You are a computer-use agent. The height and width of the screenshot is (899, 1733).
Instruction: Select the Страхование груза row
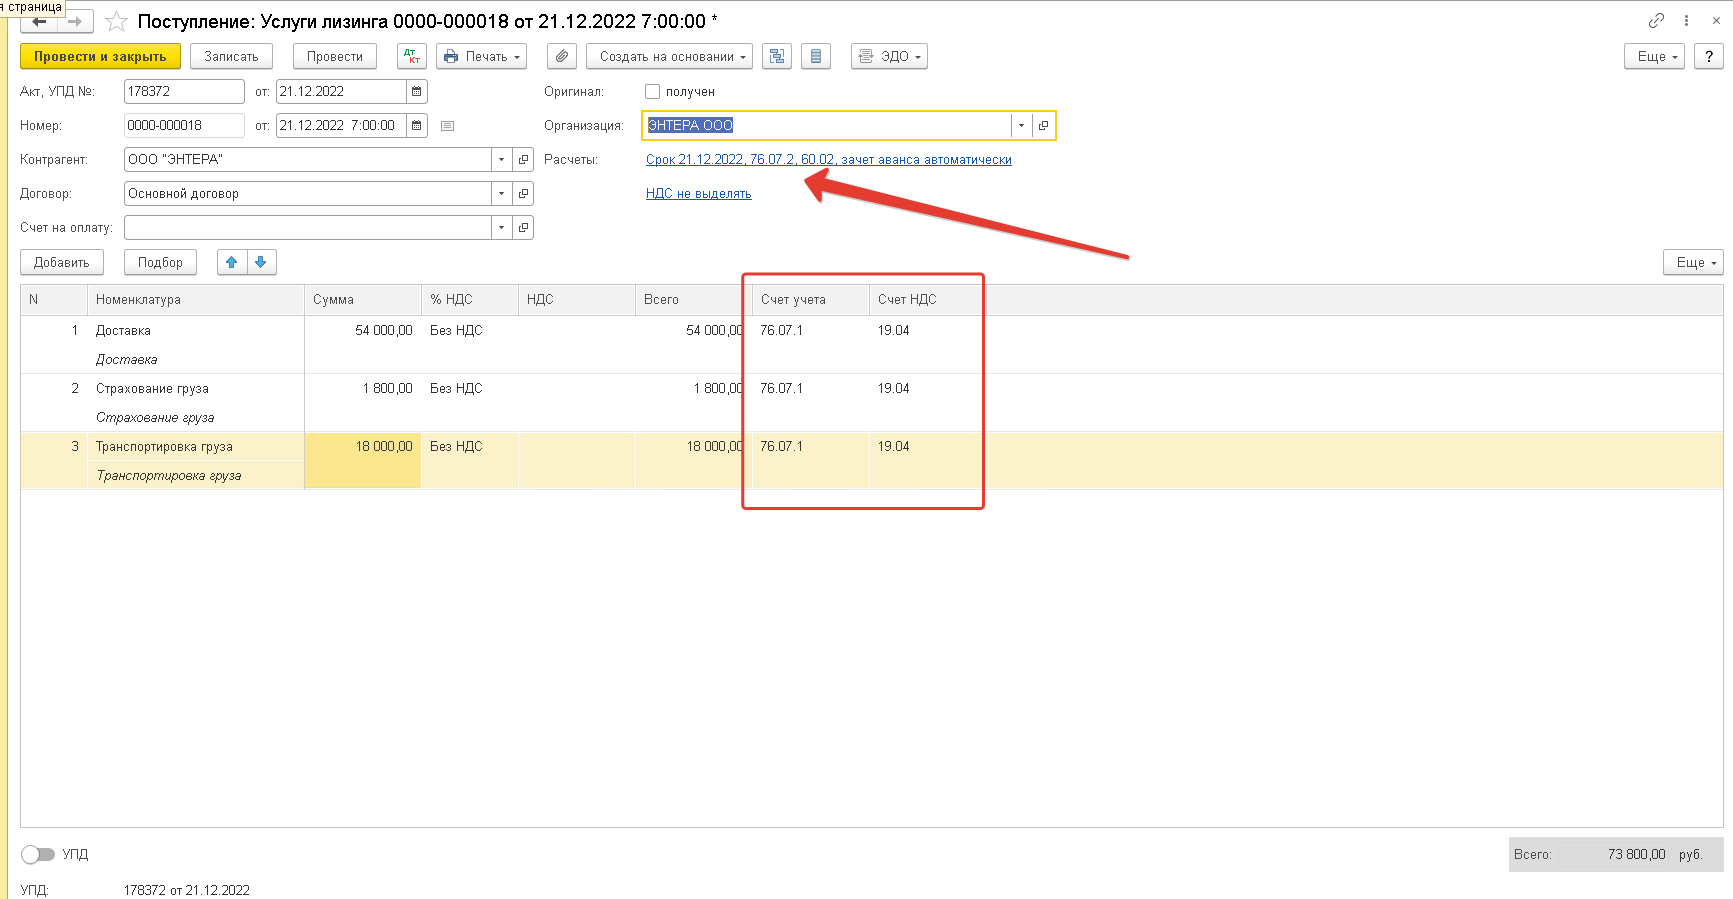coord(152,389)
